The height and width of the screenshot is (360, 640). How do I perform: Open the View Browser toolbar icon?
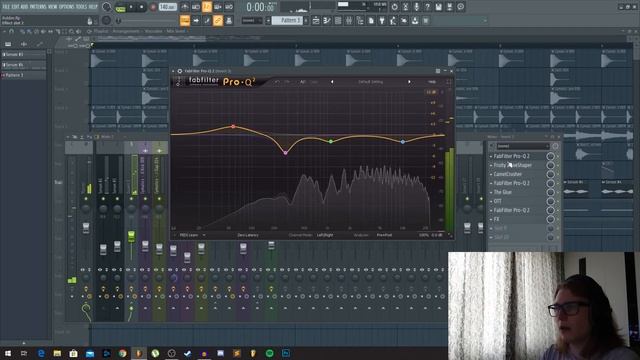click(360, 20)
